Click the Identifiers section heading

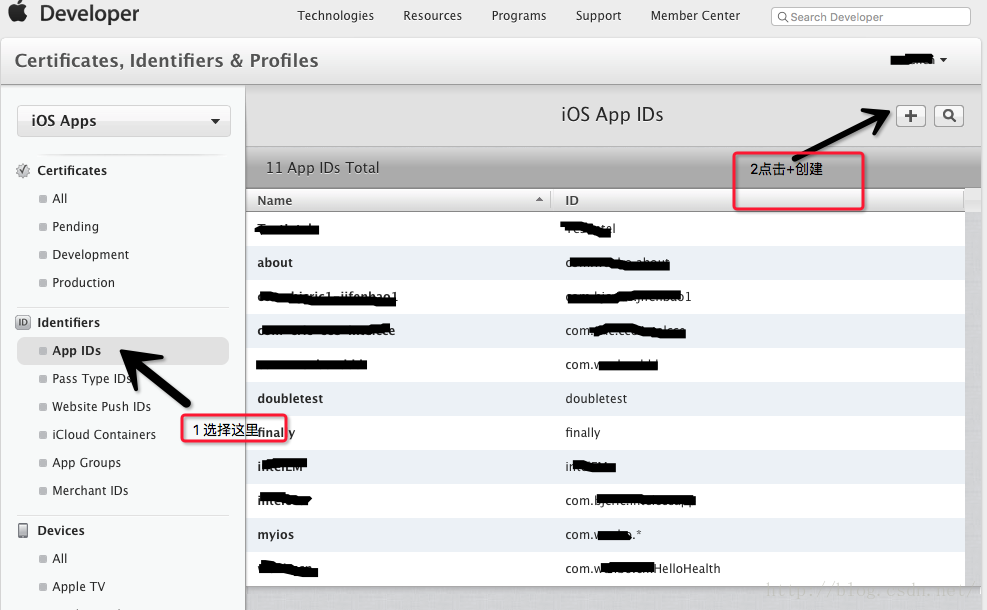click(x=69, y=322)
